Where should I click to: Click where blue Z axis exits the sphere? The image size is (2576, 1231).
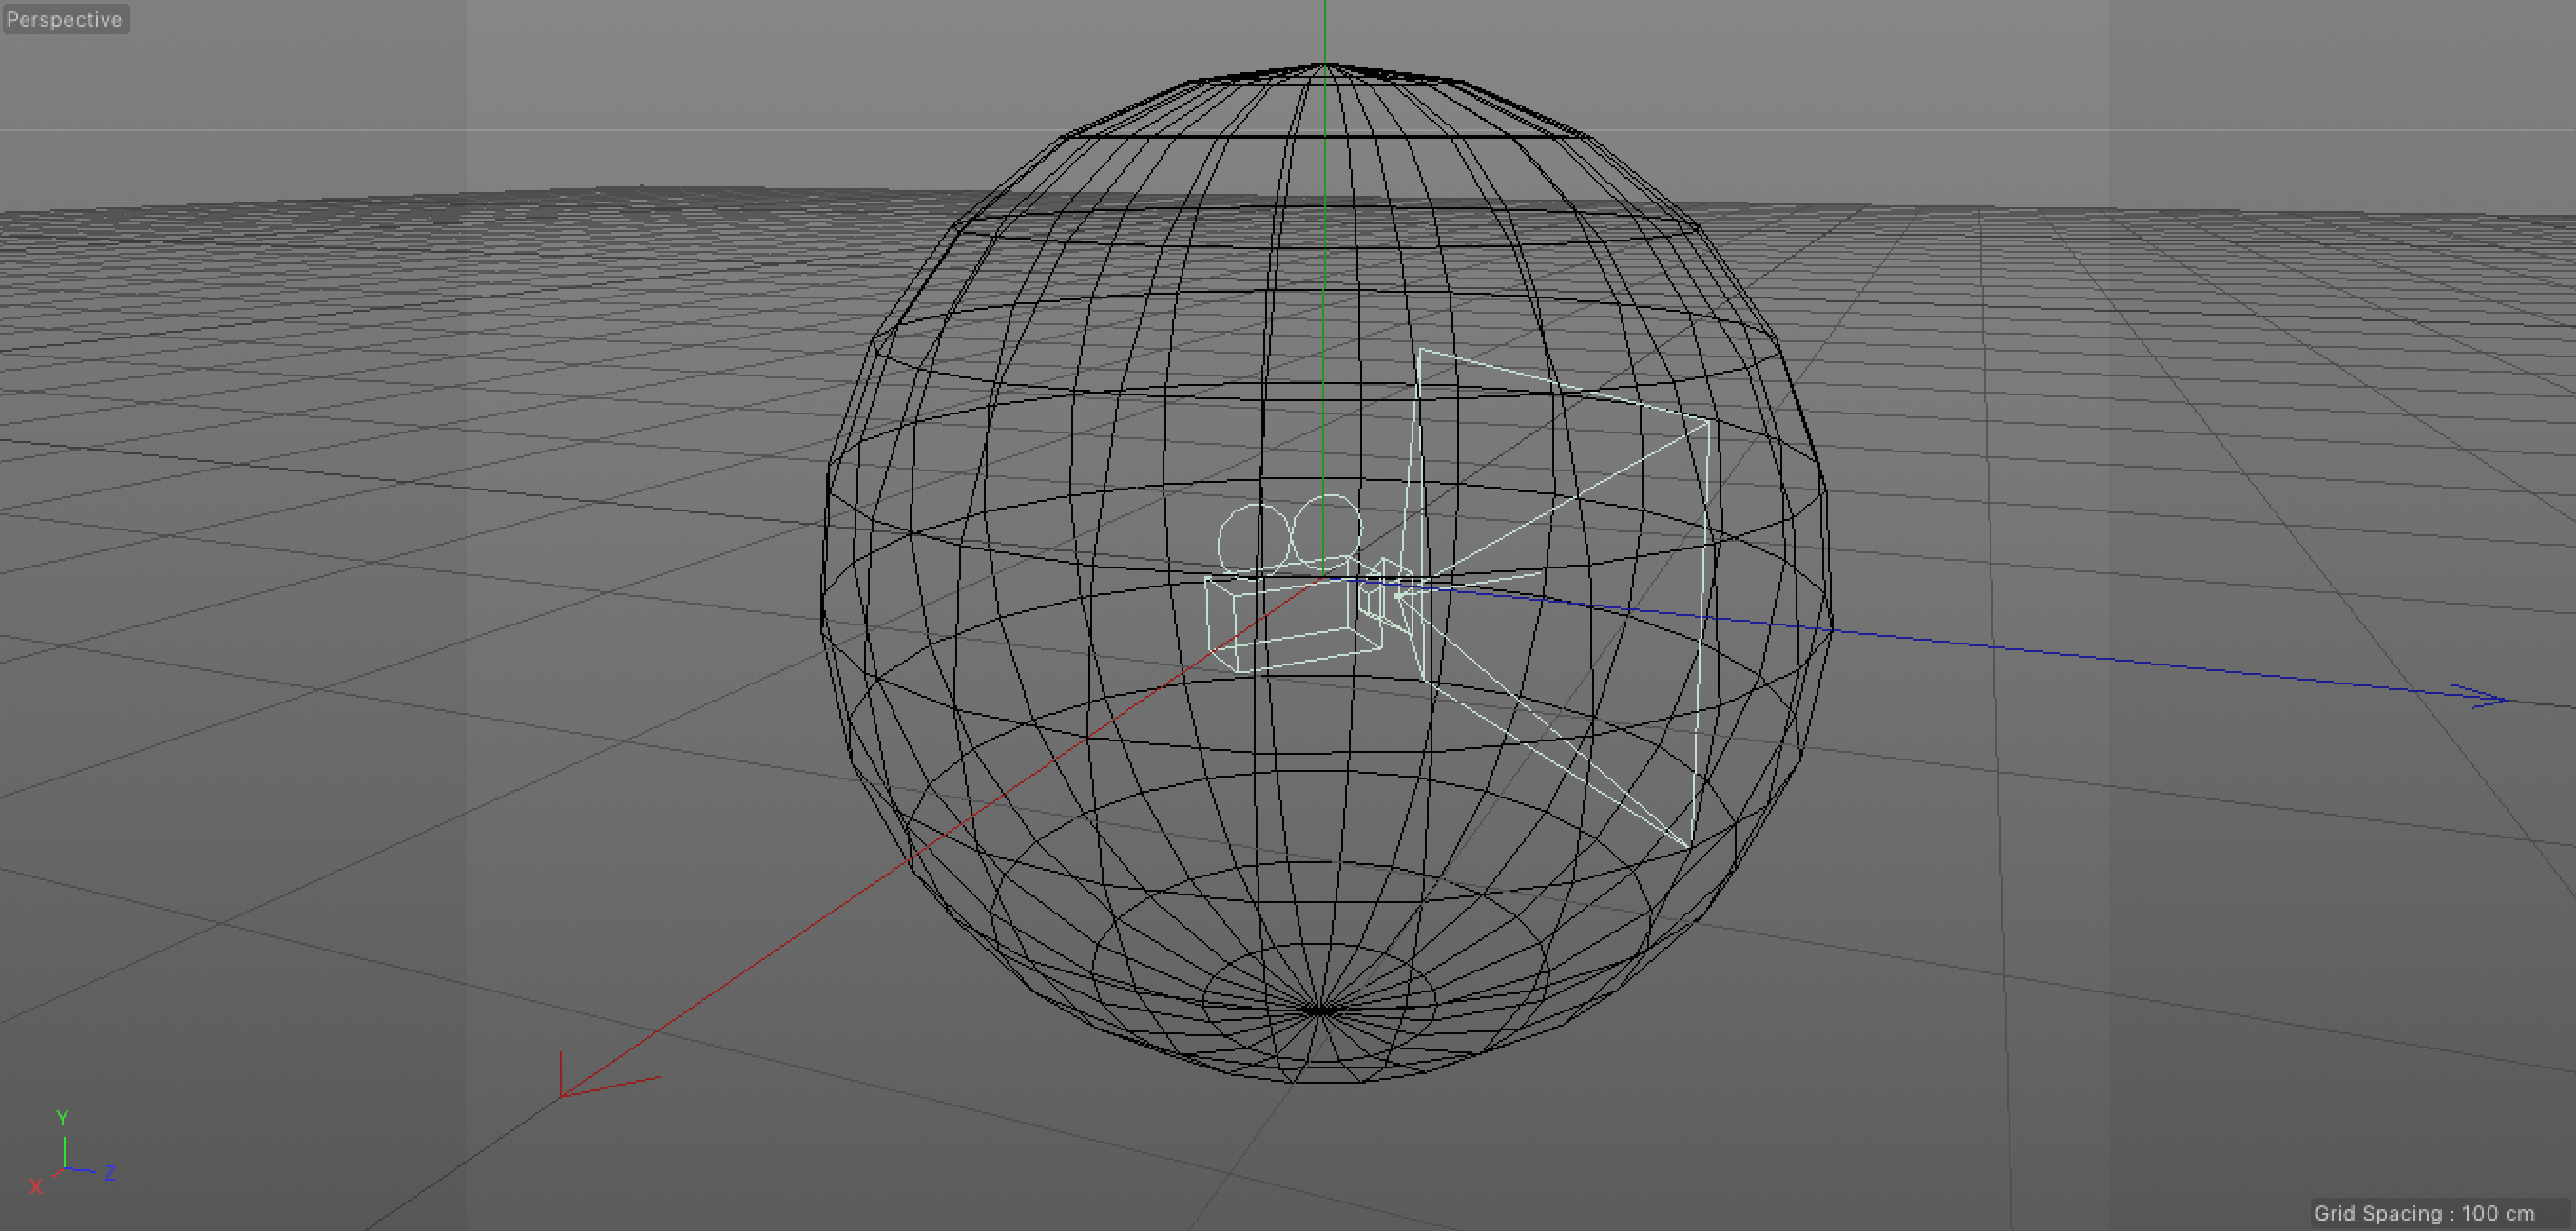[1832, 630]
